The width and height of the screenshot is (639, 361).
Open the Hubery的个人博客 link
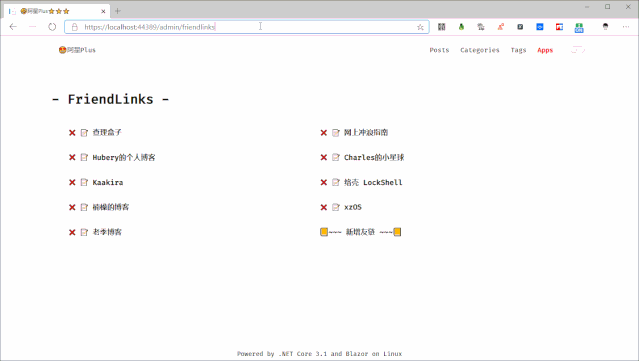click(x=124, y=158)
